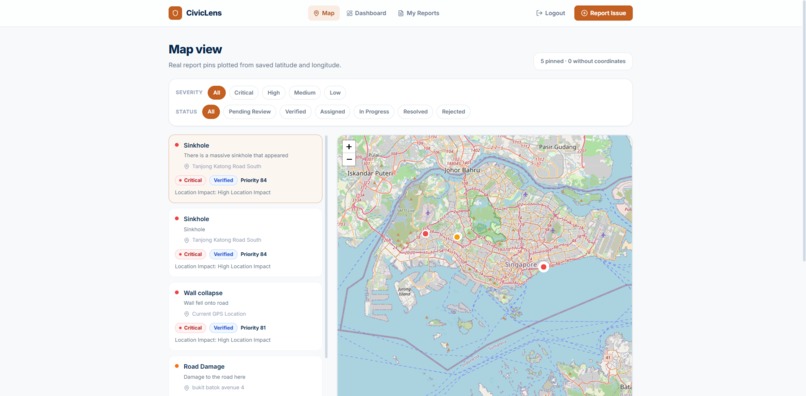This screenshot has height=396, width=806.
Task: Filter by Critical severity
Action: 244,93
